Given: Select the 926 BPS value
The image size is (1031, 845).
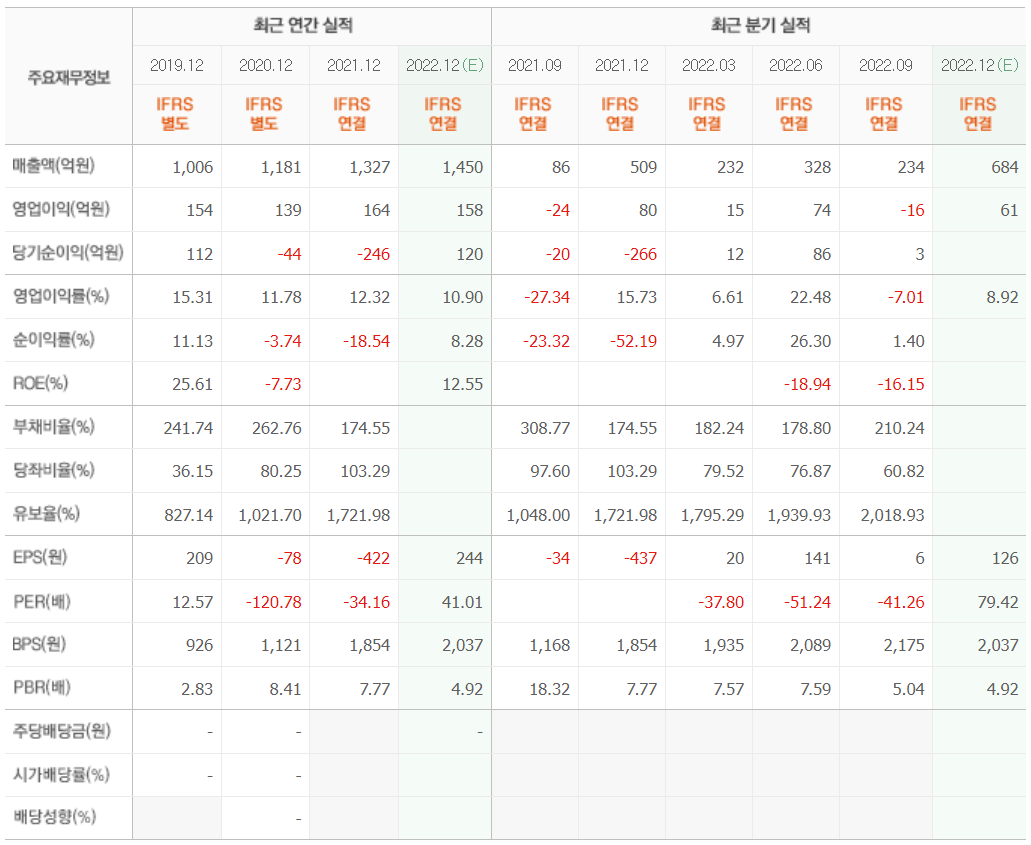Looking at the screenshot, I should click(199, 645).
